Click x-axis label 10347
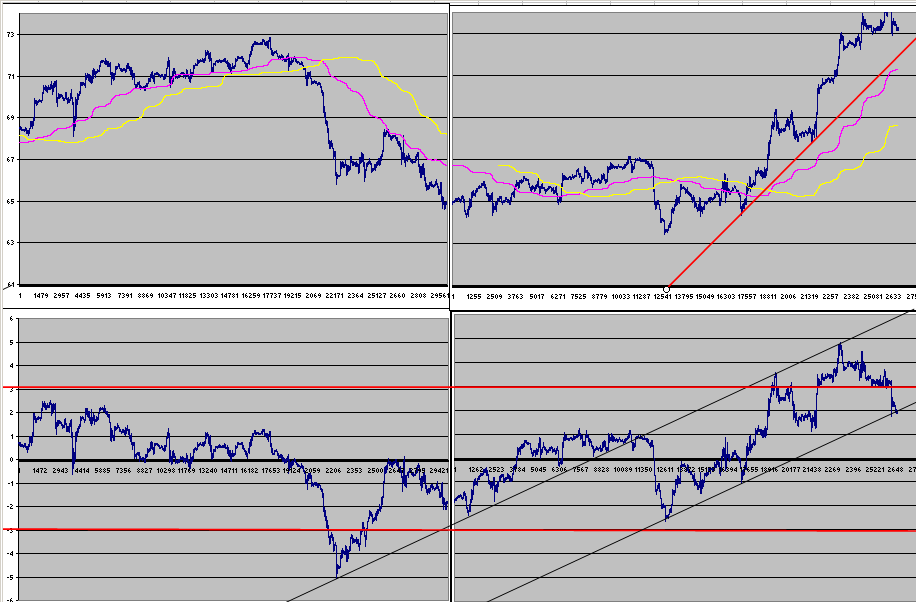 tap(166, 296)
